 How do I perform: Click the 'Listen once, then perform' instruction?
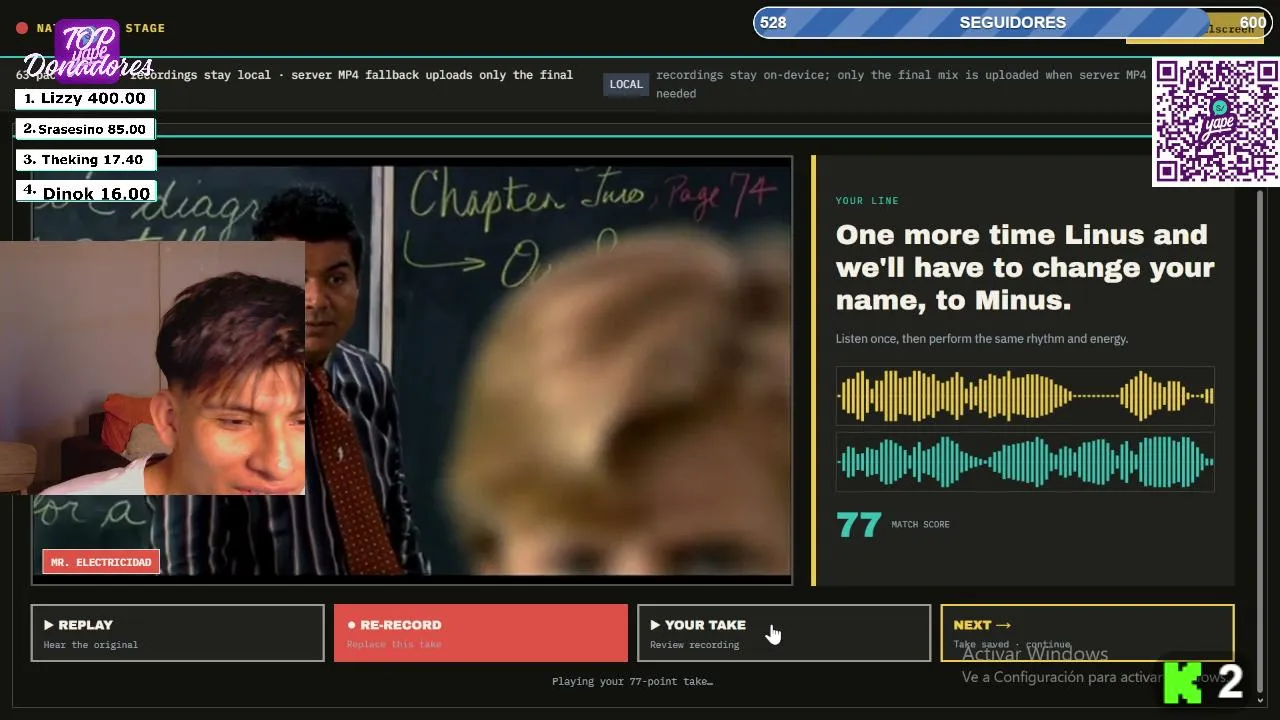[x=982, y=339]
